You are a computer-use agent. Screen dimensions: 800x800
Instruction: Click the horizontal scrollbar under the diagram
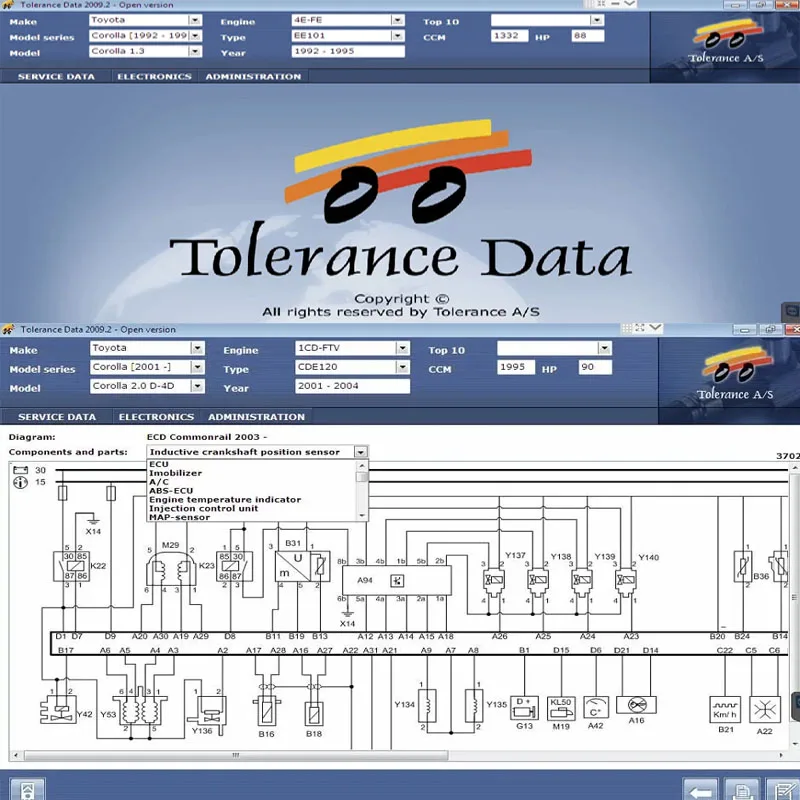pos(236,755)
